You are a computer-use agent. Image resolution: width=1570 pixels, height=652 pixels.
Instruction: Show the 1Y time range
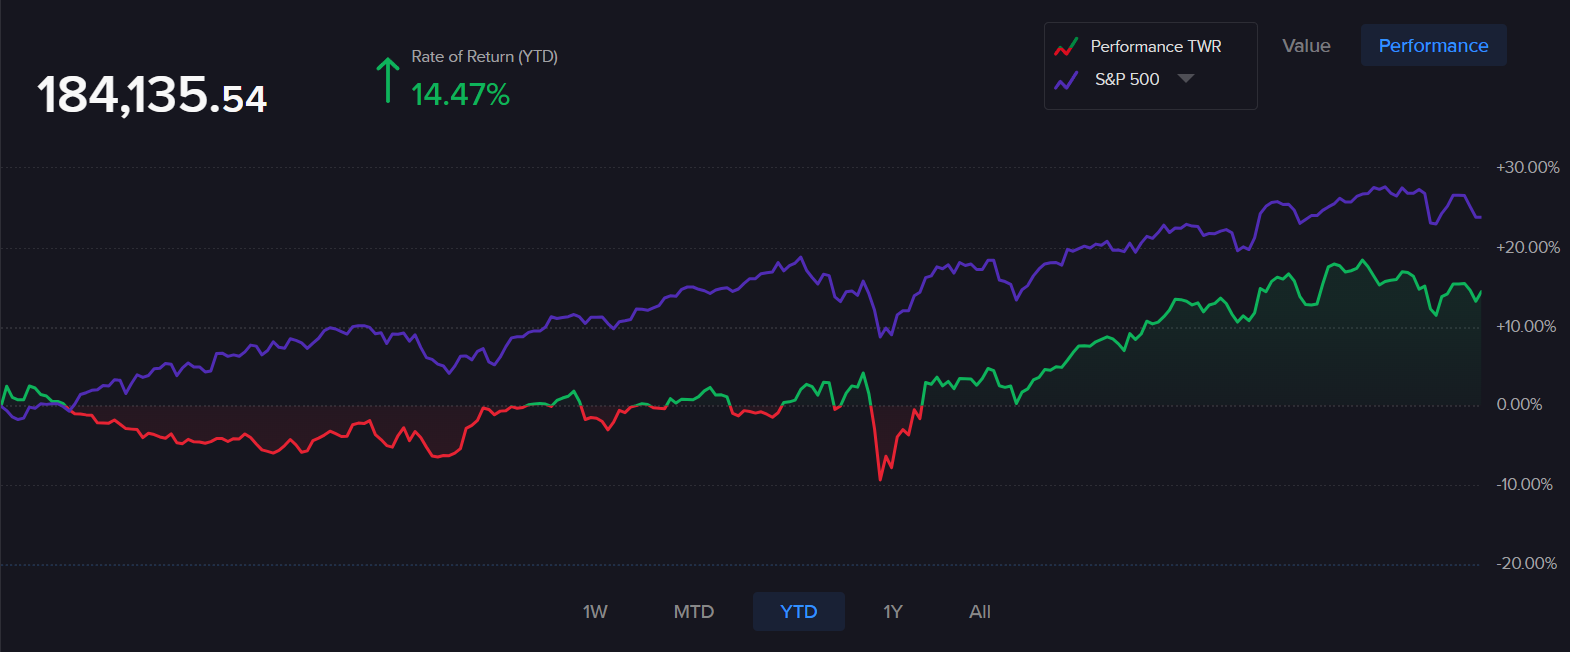coord(893,612)
